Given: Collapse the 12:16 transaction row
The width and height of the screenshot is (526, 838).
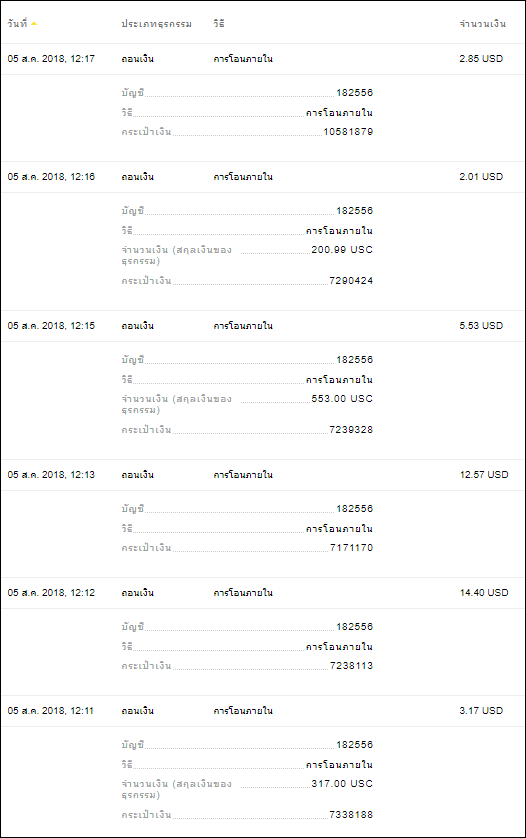Looking at the screenshot, I should [x=263, y=177].
